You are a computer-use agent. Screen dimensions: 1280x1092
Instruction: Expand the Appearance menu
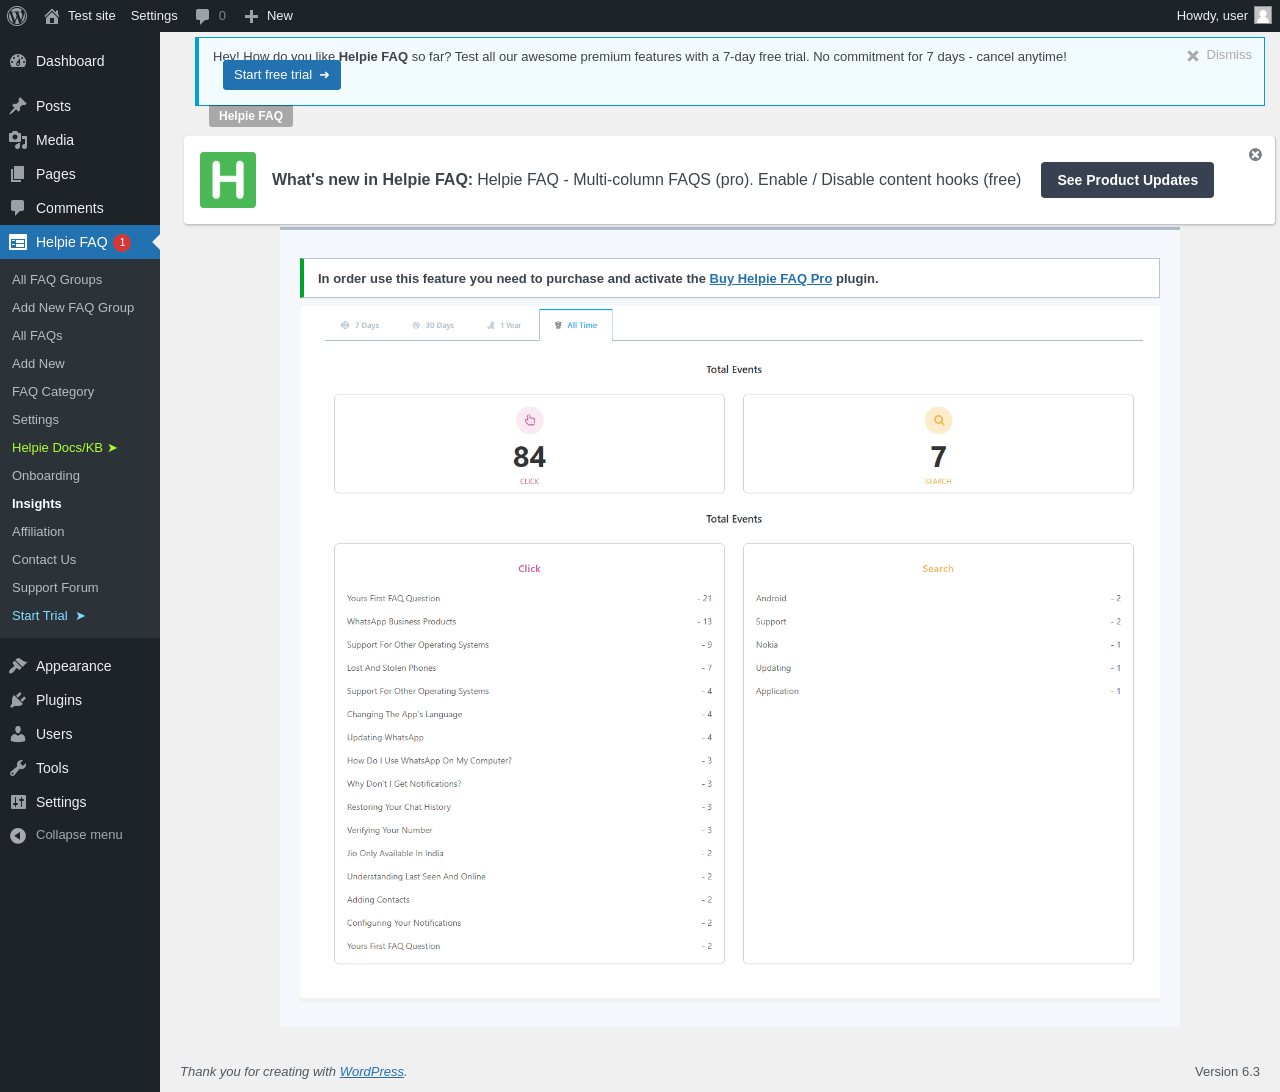coord(73,666)
